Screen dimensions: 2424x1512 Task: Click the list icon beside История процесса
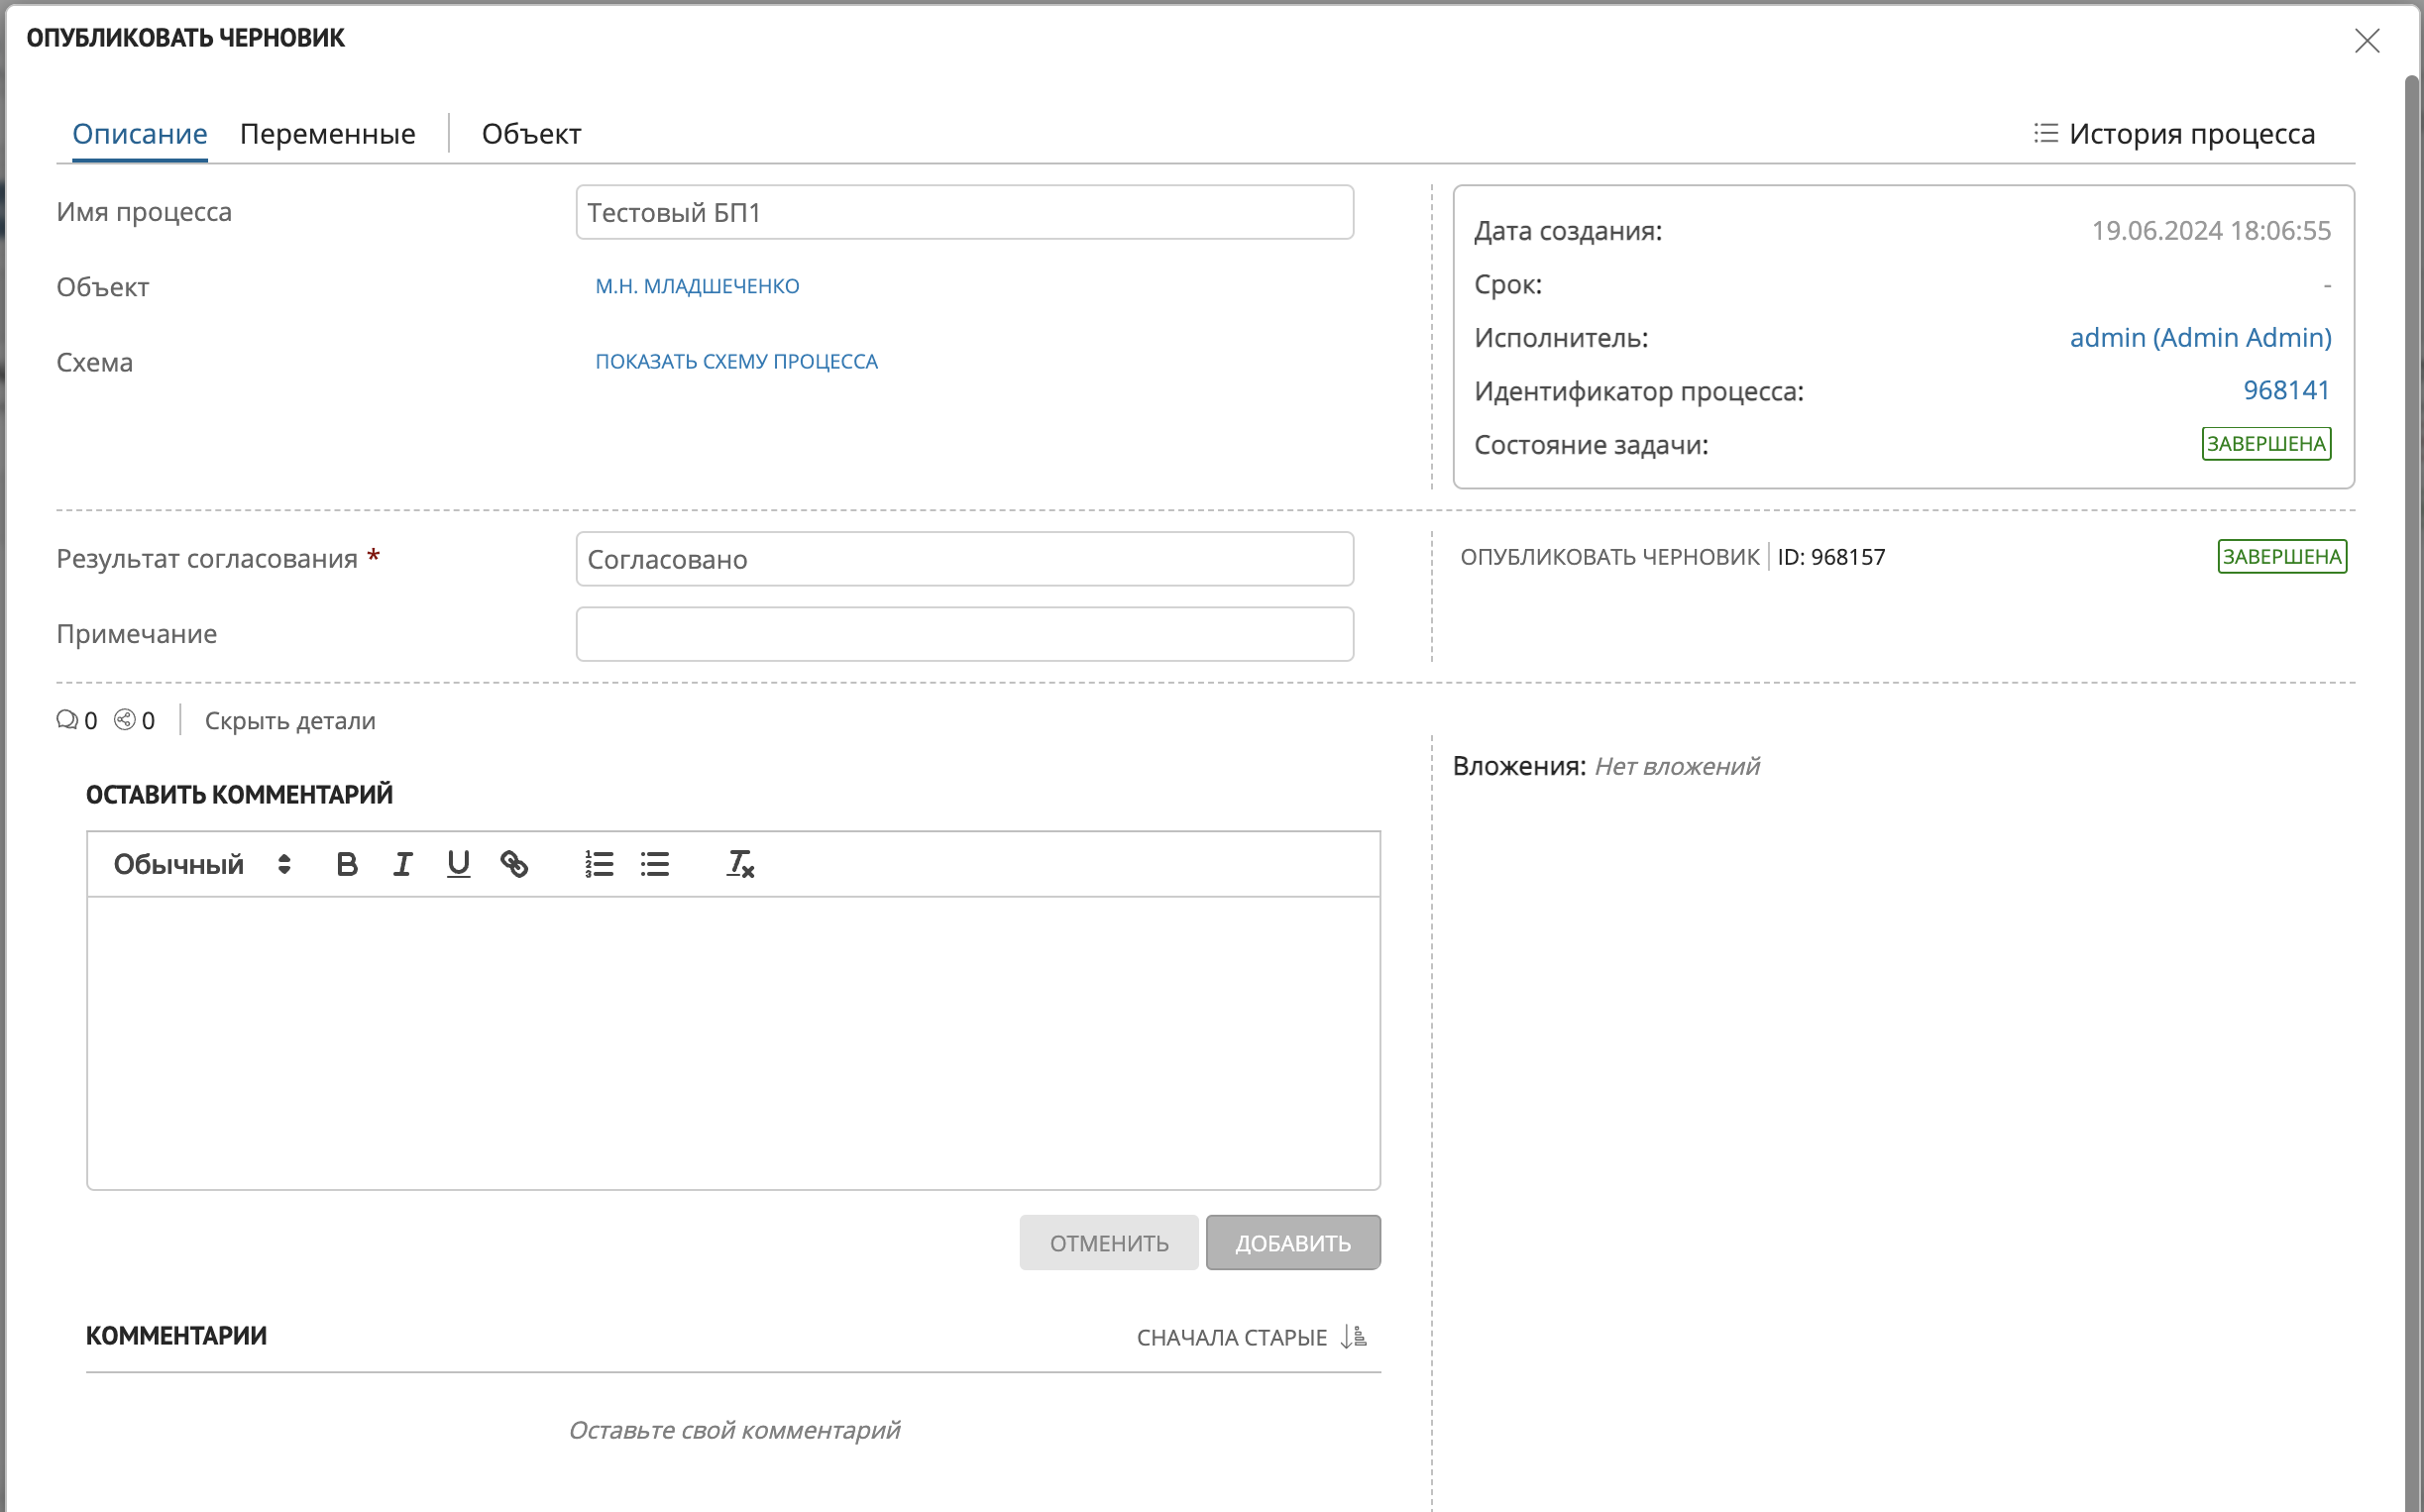[x=2046, y=133]
